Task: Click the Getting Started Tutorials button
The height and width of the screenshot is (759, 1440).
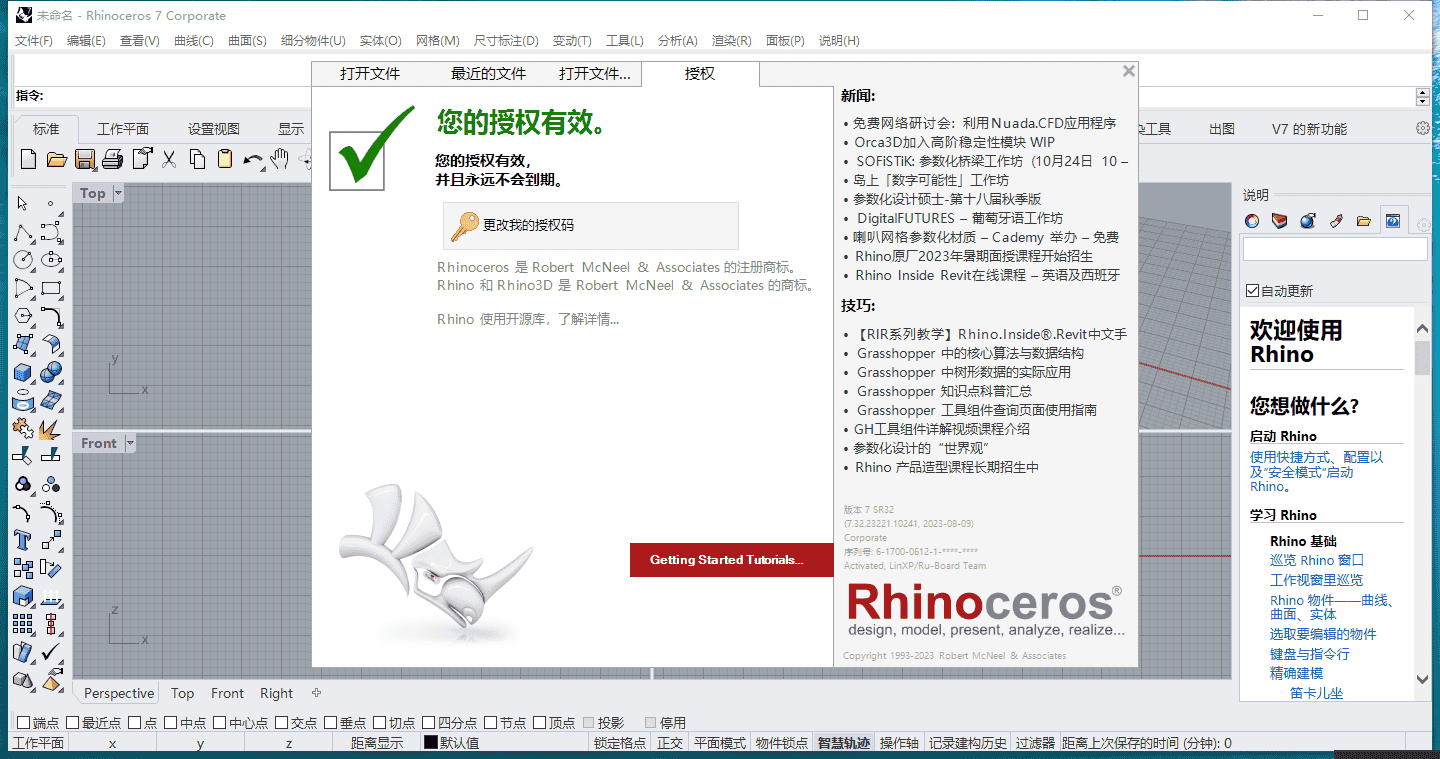Action: coord(731,560)
